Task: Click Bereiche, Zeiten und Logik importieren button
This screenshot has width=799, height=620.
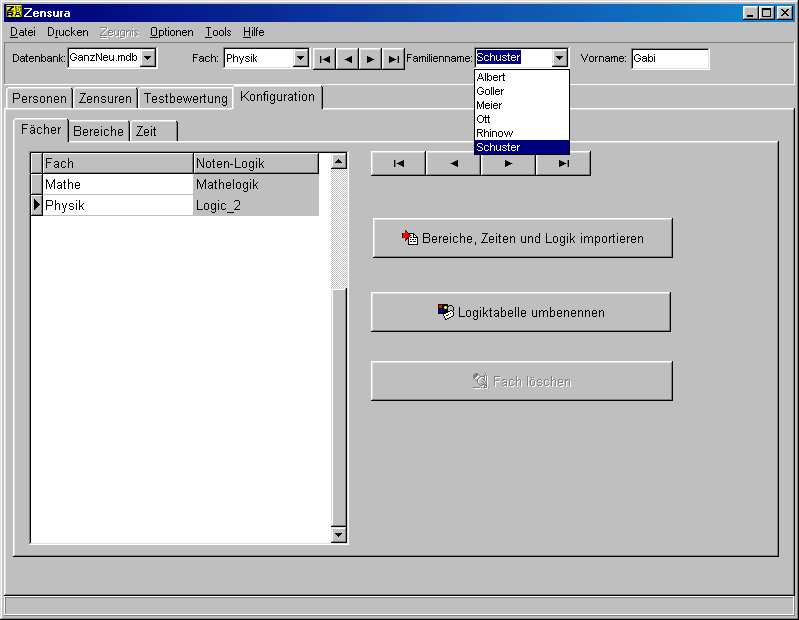Action: point(522,238)
